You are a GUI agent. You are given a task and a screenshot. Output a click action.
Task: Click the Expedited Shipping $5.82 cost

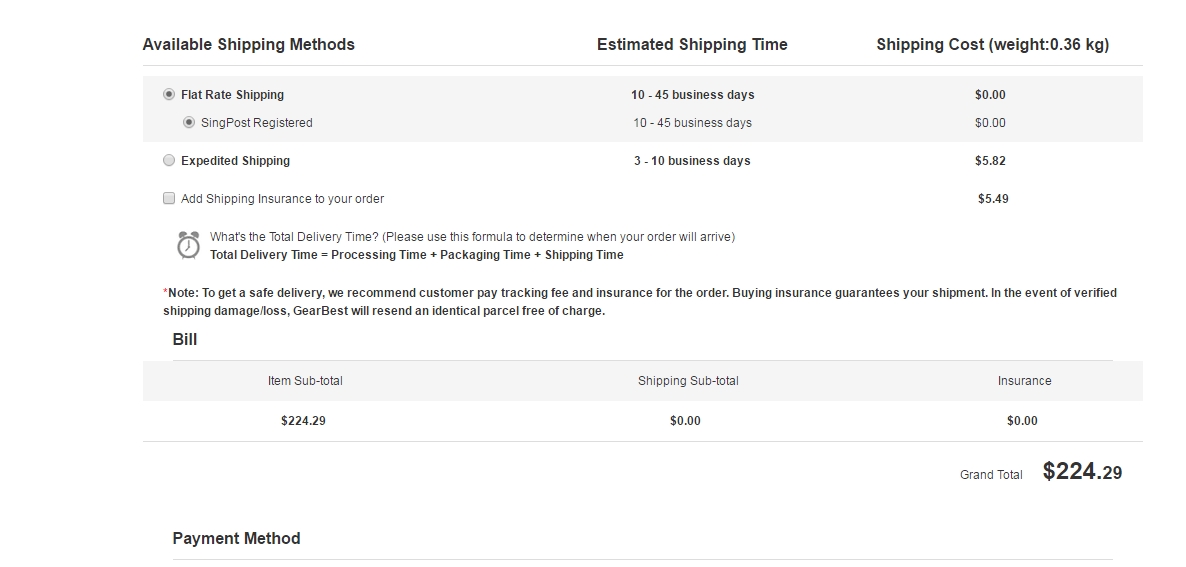coord(990,160)
